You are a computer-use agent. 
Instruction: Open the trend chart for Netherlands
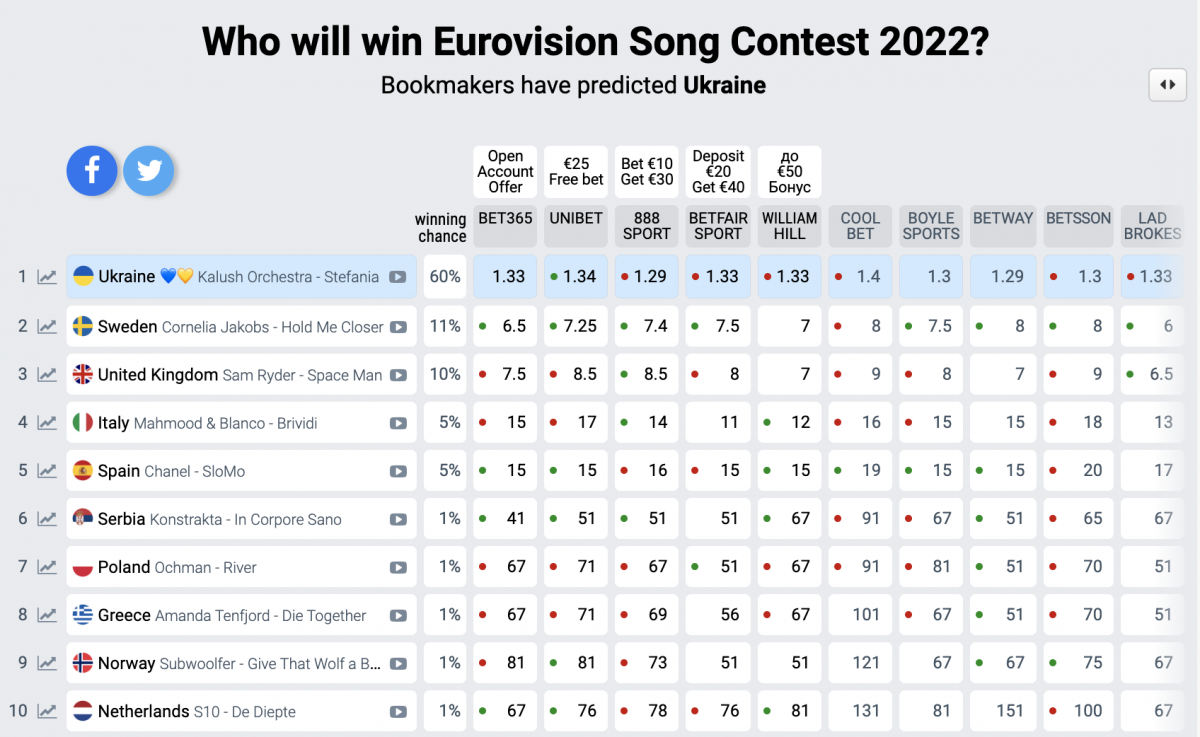point(47,712)
